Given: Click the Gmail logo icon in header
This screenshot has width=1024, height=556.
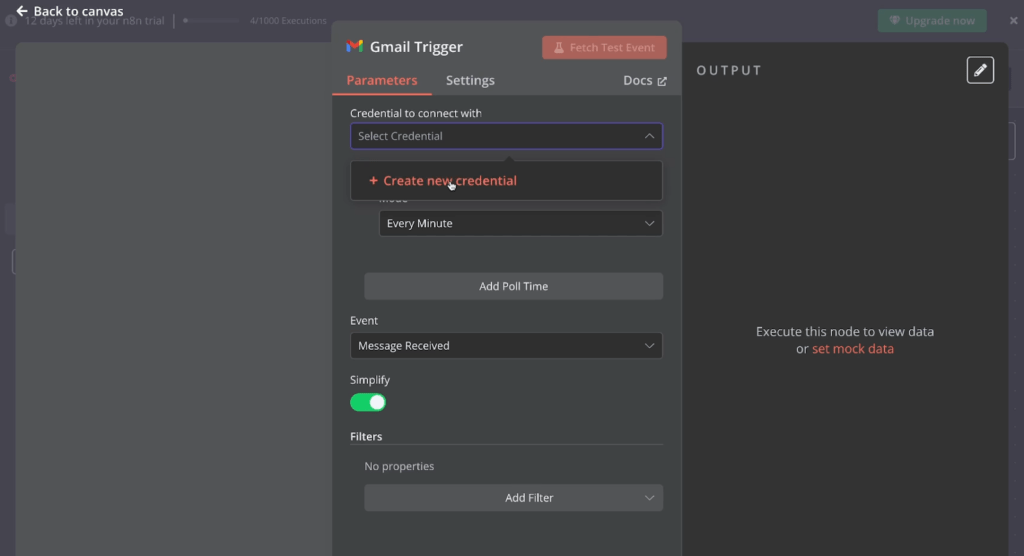Looking at the screenshot, I should tap(355, 47).
